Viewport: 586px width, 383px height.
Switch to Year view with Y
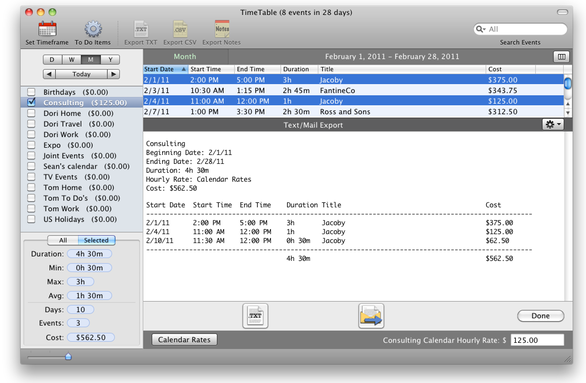click(x=110, y=59)
